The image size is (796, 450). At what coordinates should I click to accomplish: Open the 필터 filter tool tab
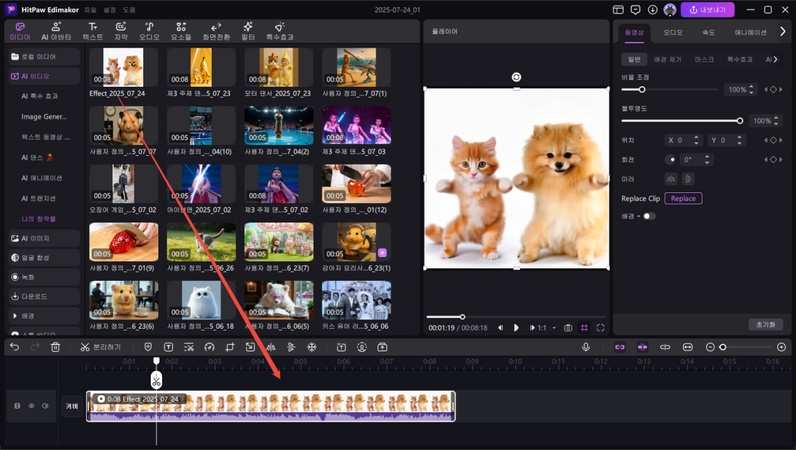click(248, 31)
